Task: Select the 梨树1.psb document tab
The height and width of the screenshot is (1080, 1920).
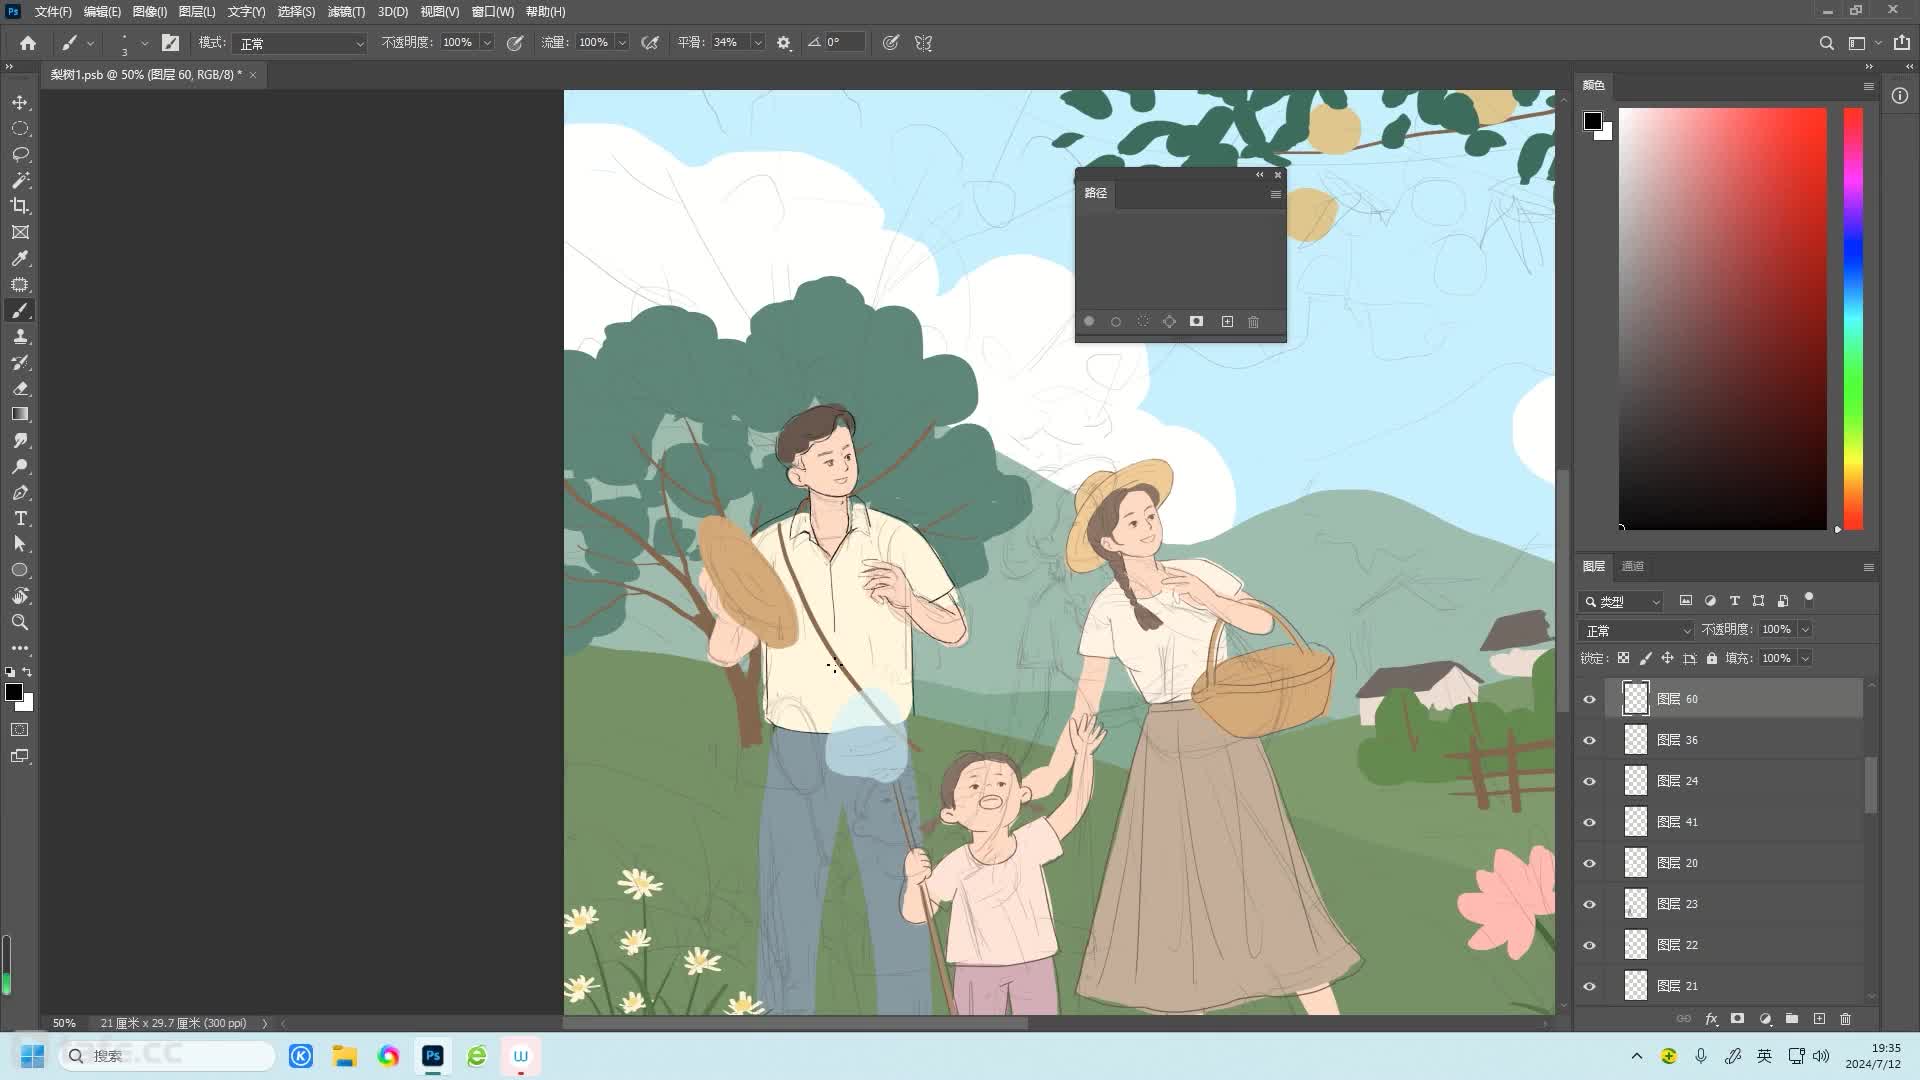Action: 146,75
